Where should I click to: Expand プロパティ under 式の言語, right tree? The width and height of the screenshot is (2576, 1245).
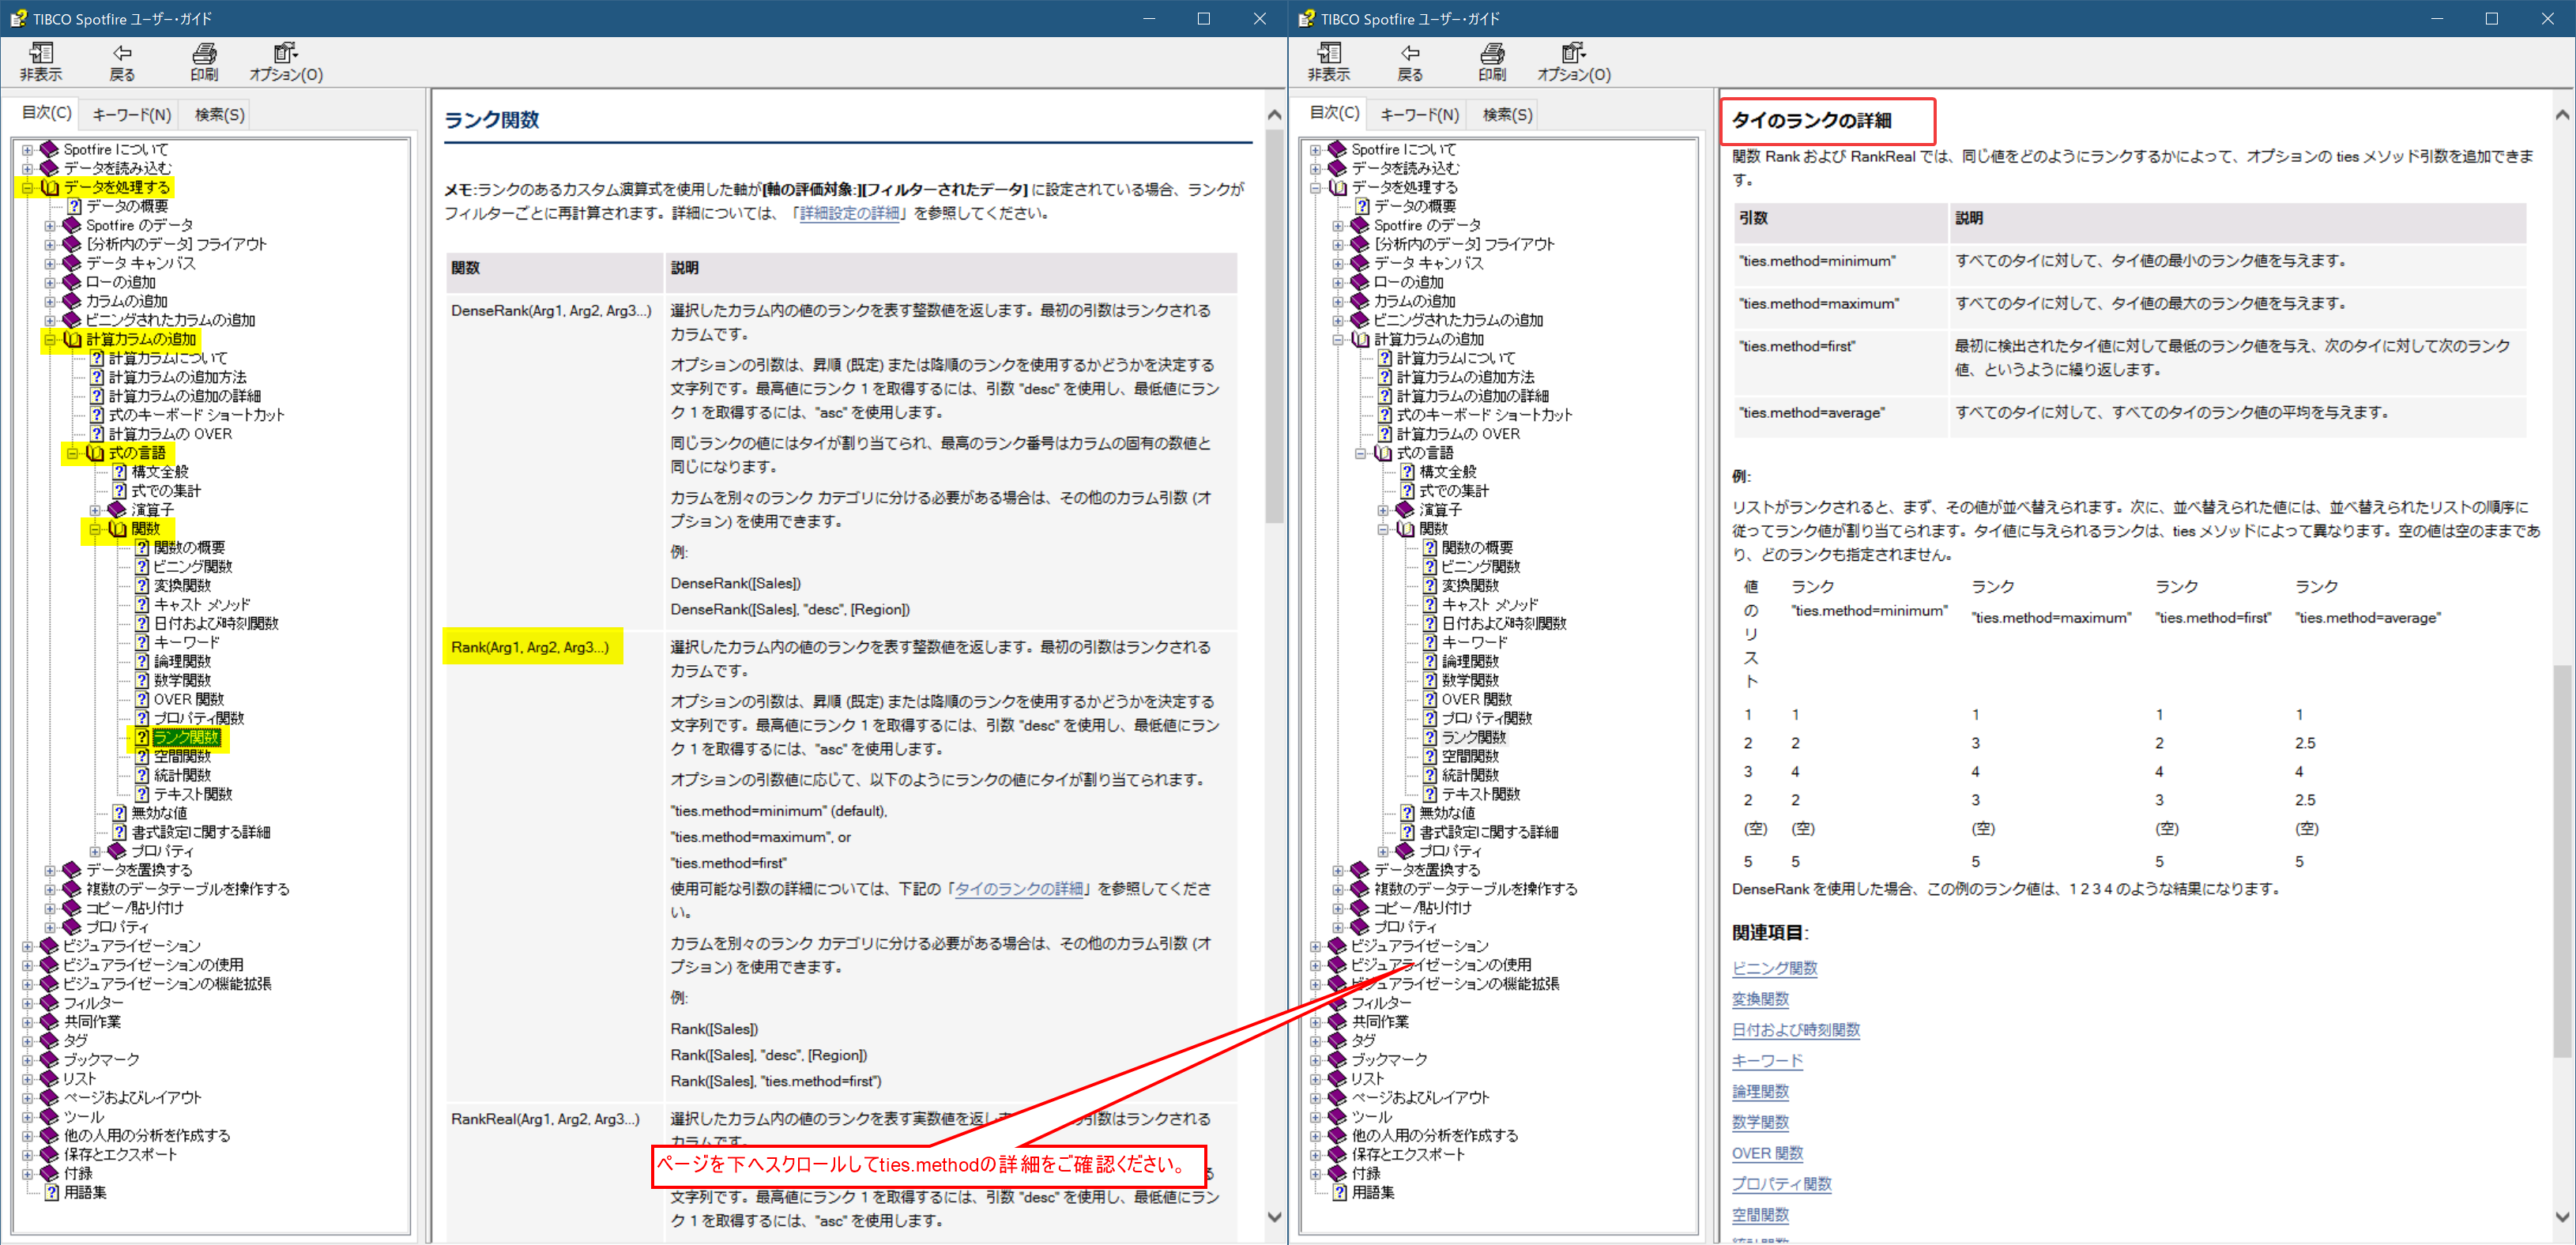(1383, 852)
